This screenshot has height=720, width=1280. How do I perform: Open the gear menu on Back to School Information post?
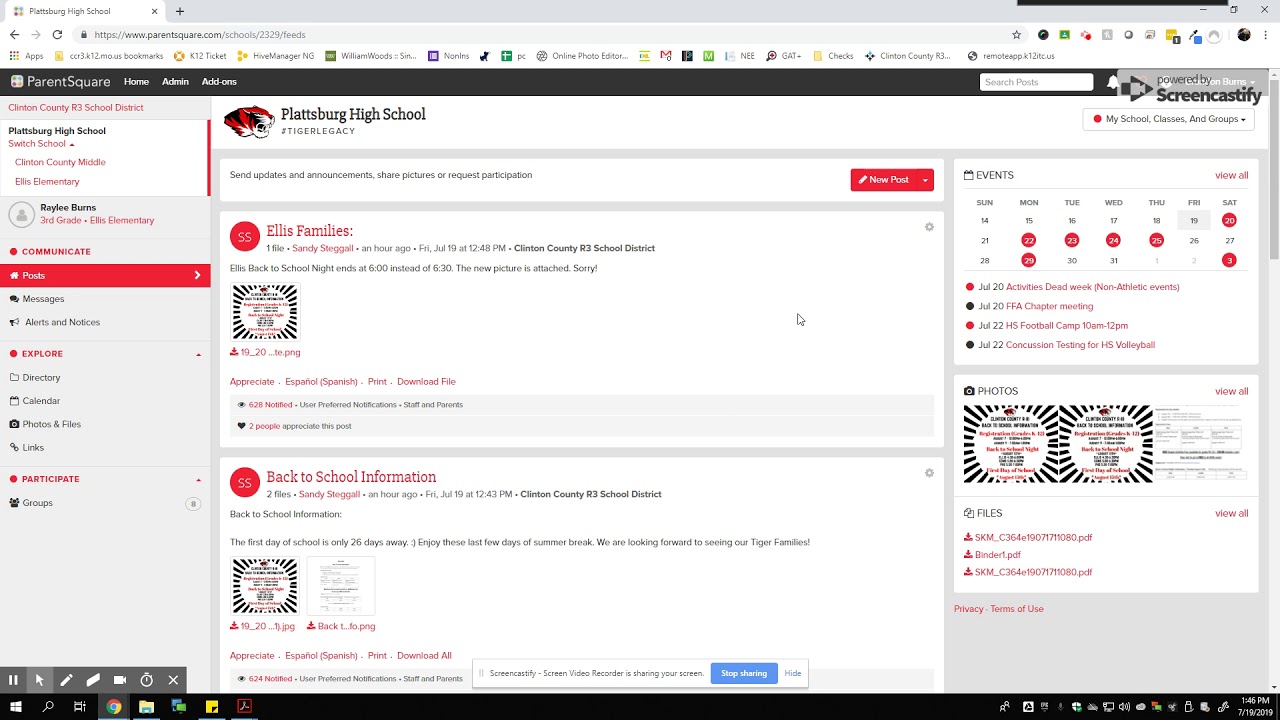click(x=929, y=473)
